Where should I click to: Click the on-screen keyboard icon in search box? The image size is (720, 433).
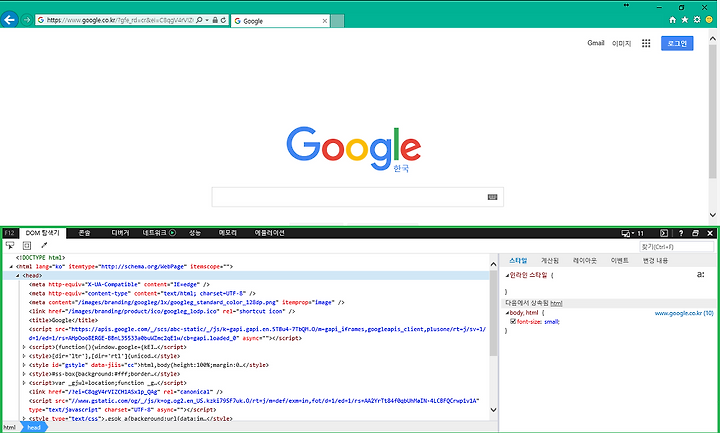492,197
